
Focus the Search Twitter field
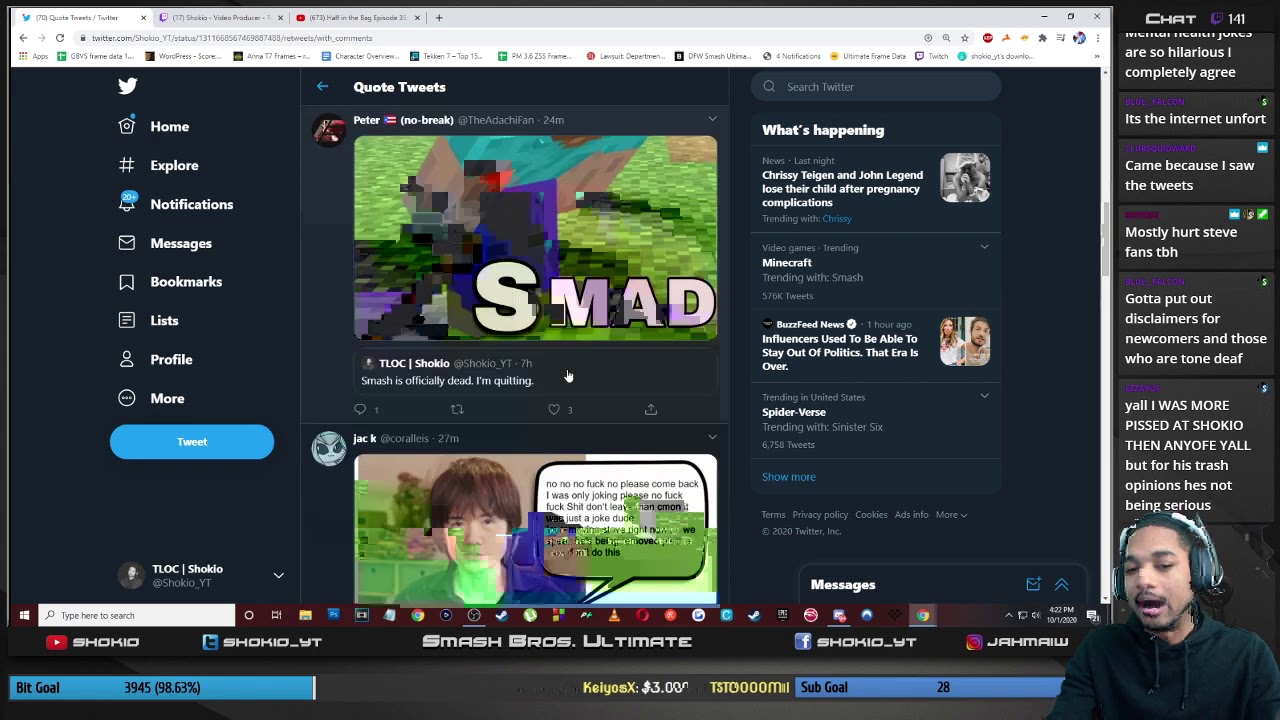click(x=876, y=87)
